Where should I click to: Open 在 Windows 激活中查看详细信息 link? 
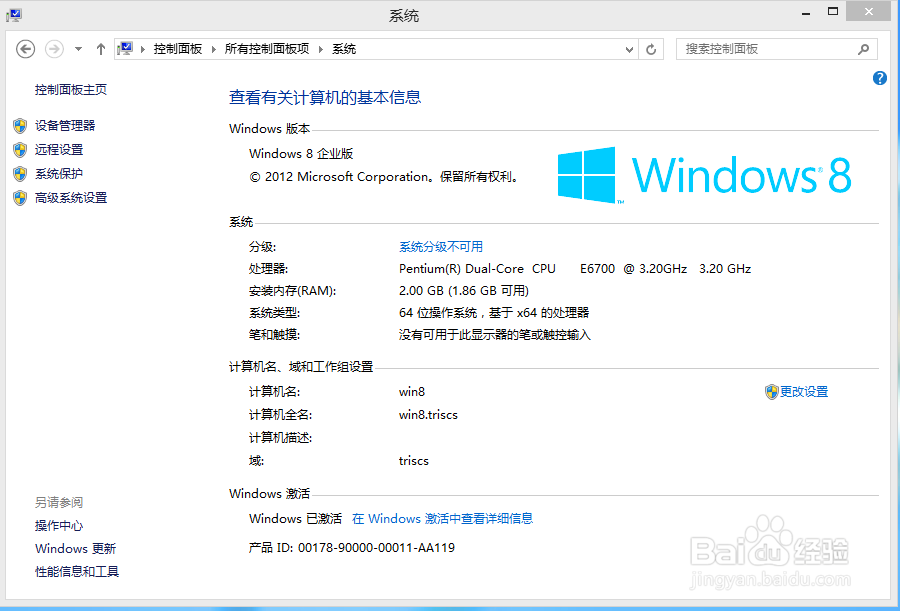[443, 519]
